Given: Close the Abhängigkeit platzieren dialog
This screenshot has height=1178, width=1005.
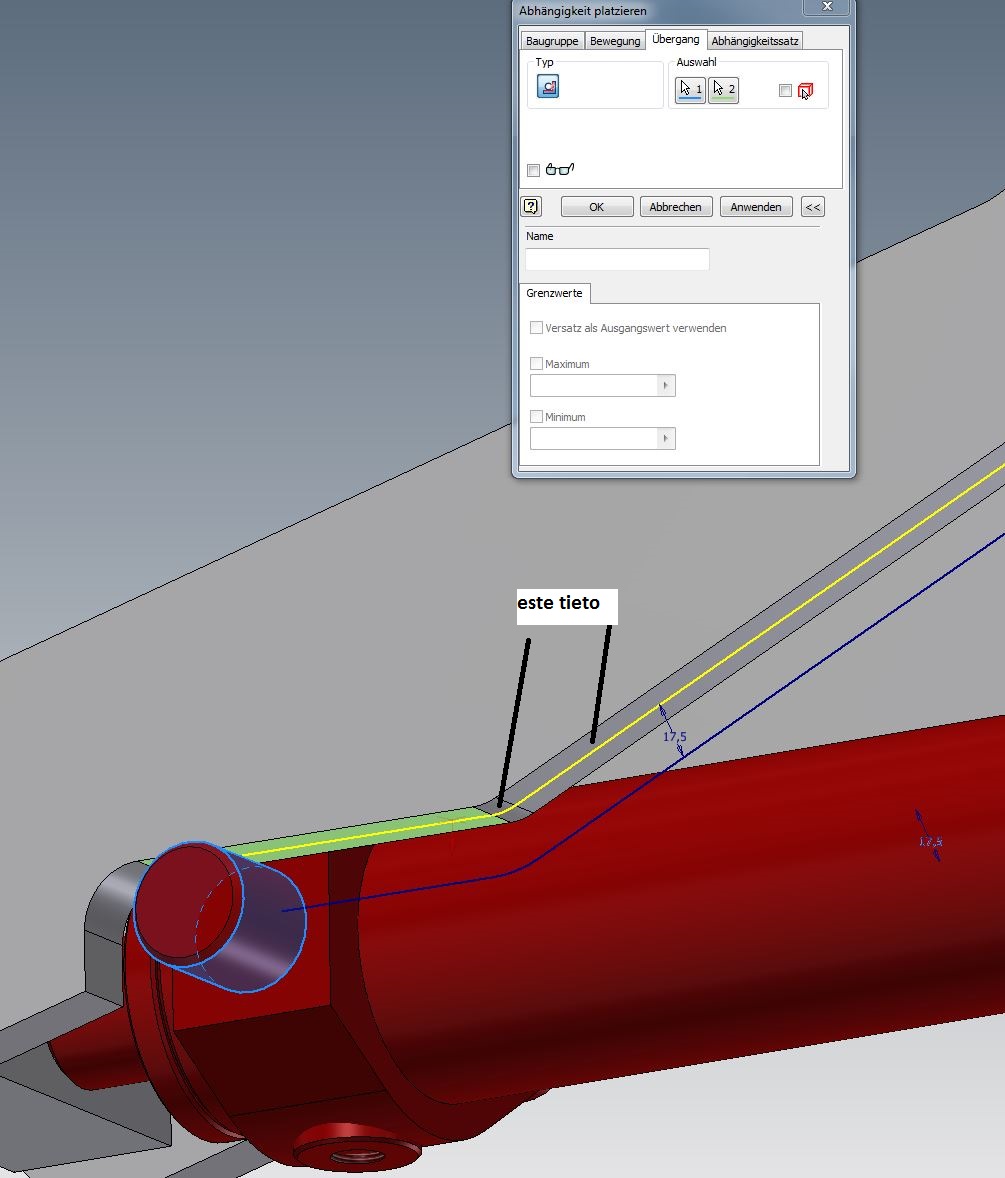Looking at the screenshot, I should click(x=827, y=9).
